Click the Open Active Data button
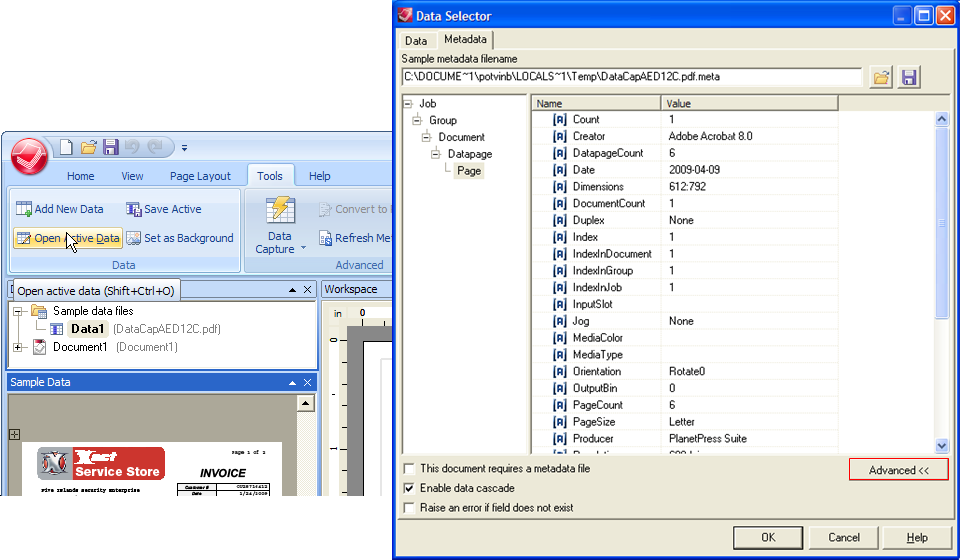This screenshot has height=560, width=960. [x=68, y=238]
